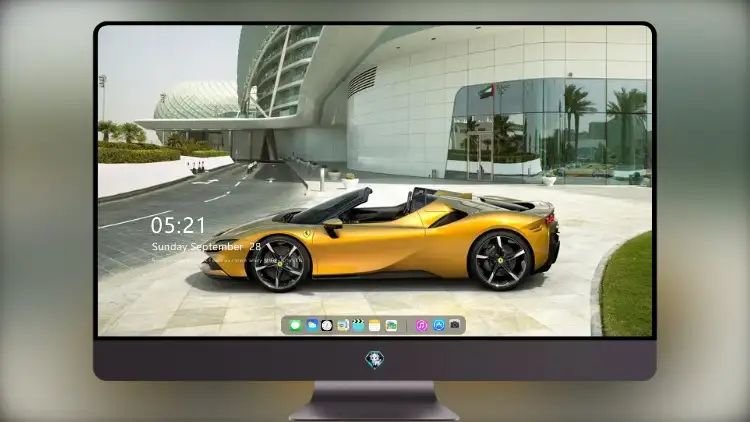Launch the pink Music app in the dock
Viewport: 750px width, 422px height.
[421, 325]
